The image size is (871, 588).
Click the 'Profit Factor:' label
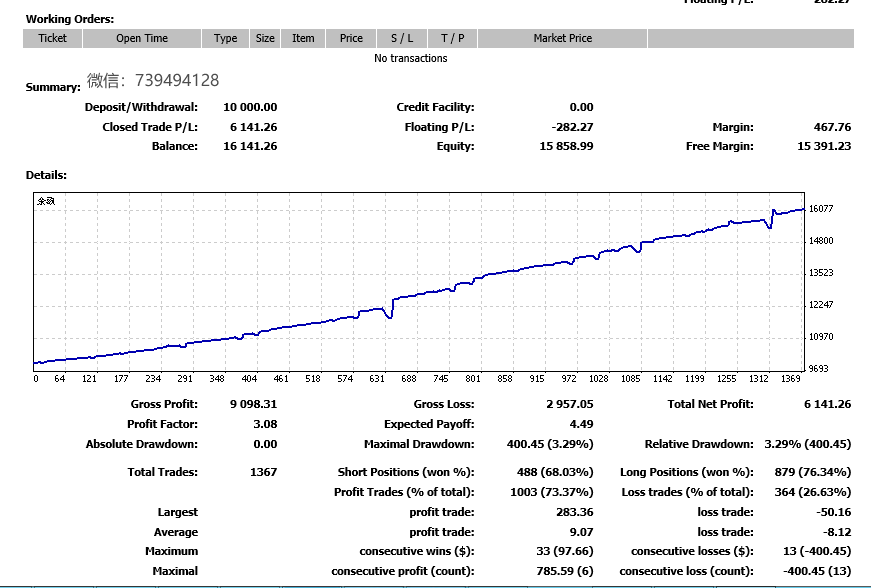[162, 424]
